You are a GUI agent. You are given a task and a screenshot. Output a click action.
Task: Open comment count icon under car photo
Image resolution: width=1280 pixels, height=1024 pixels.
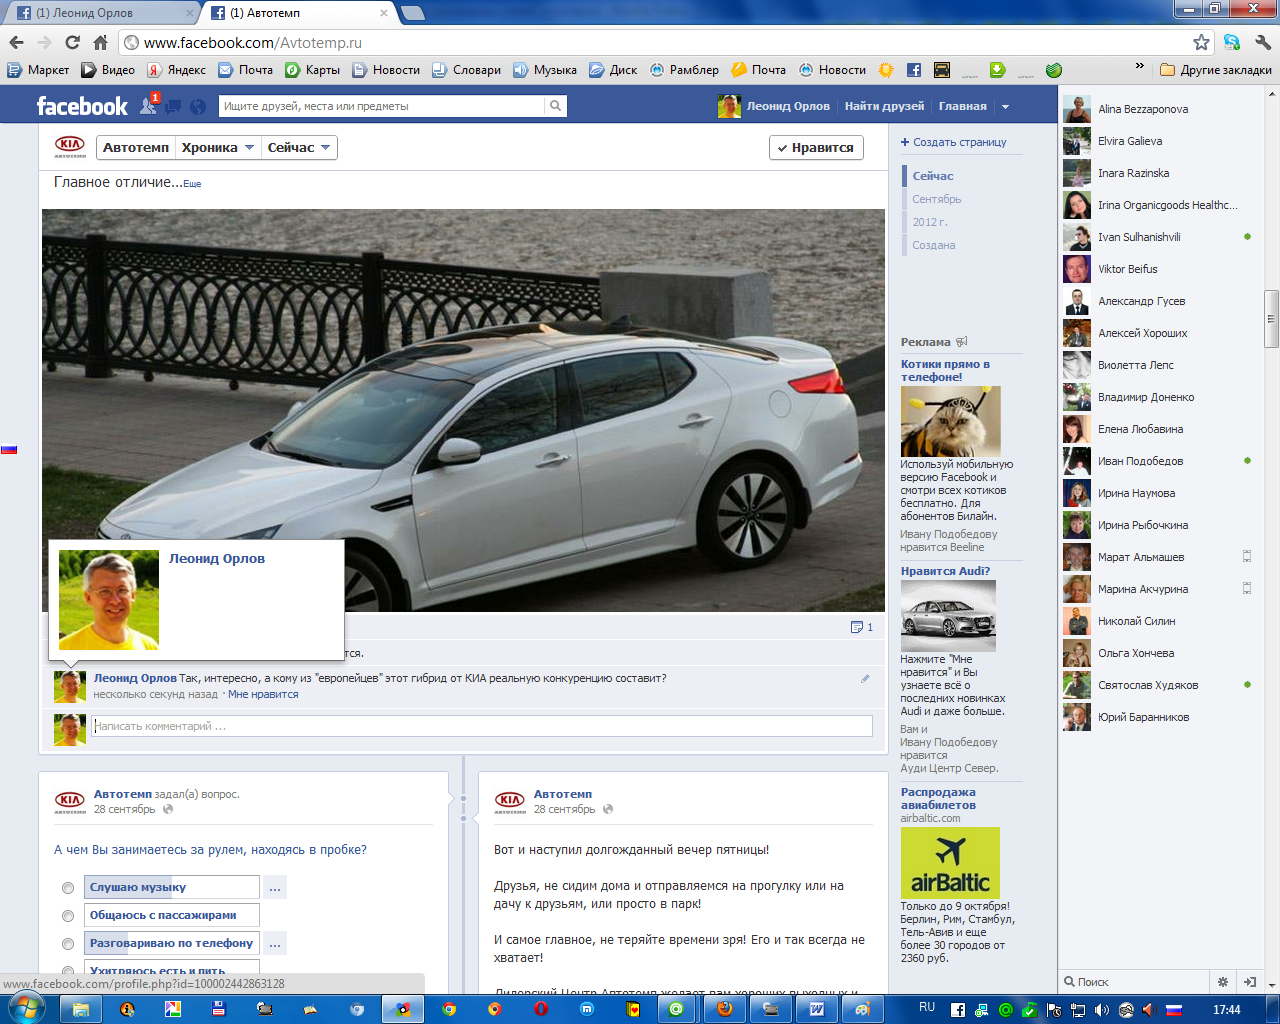tap(861, 627)
